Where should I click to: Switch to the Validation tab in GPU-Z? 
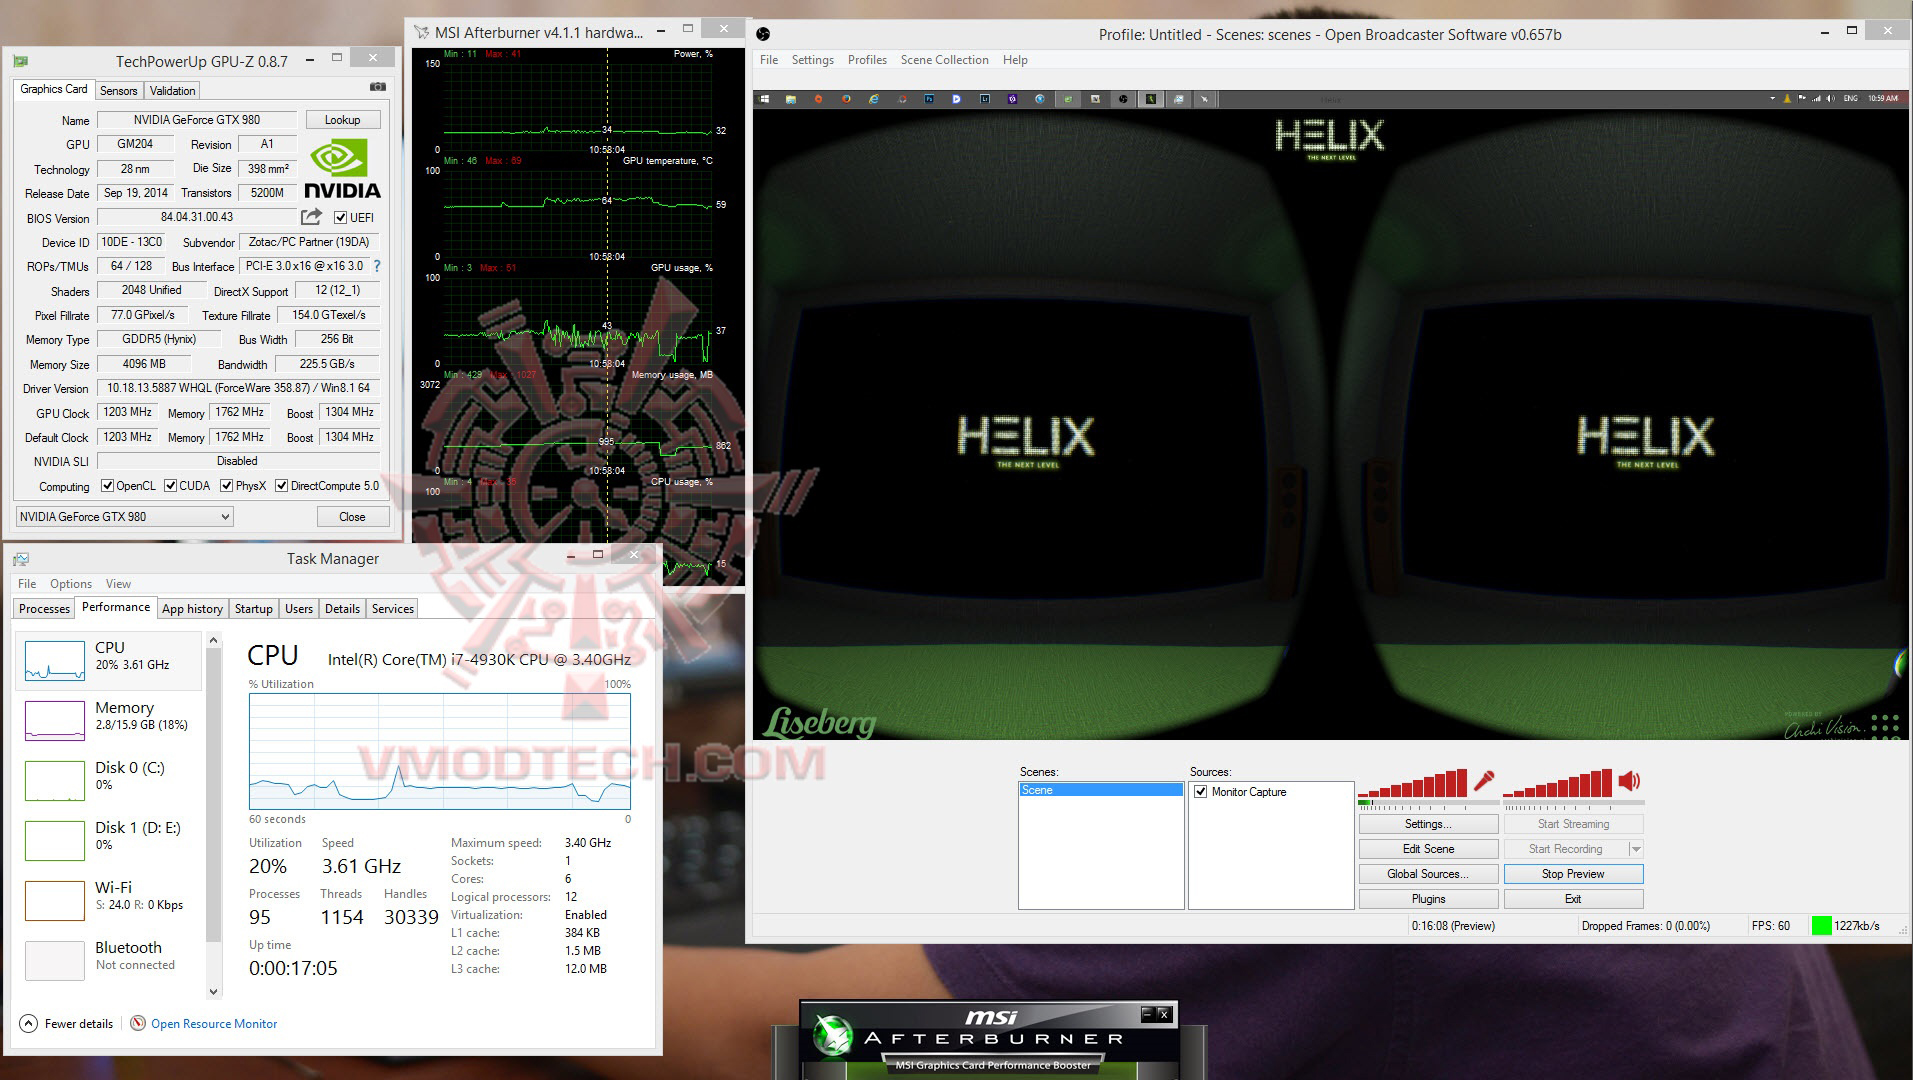[172, 91]
